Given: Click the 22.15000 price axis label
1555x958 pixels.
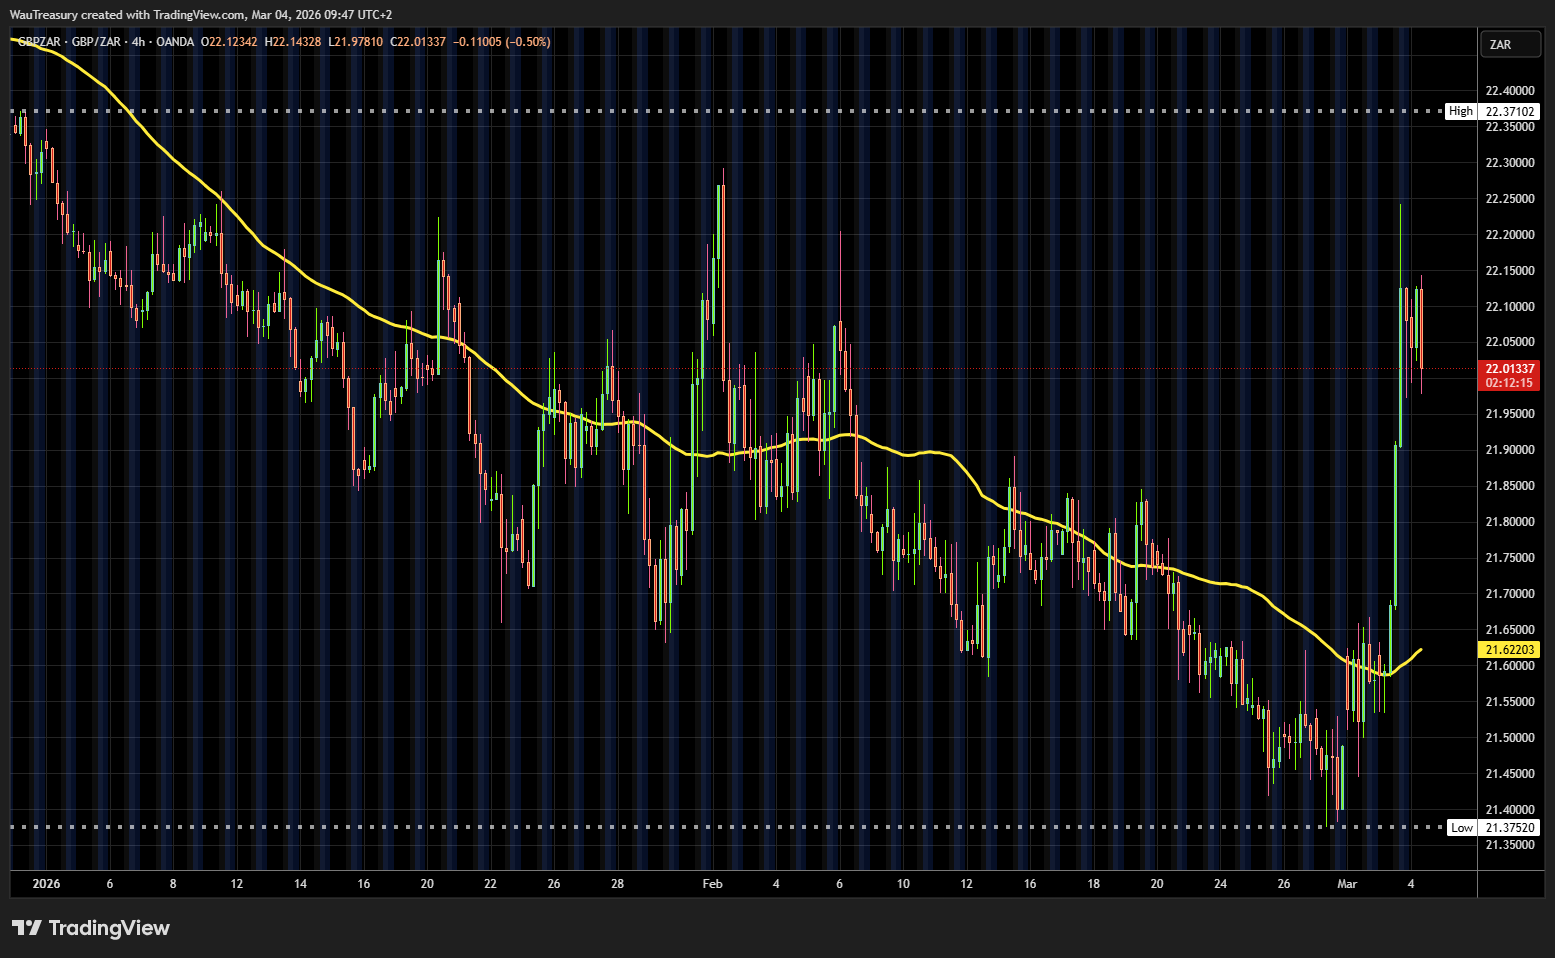Looking at the screenshot, I should coord(1509,271).
